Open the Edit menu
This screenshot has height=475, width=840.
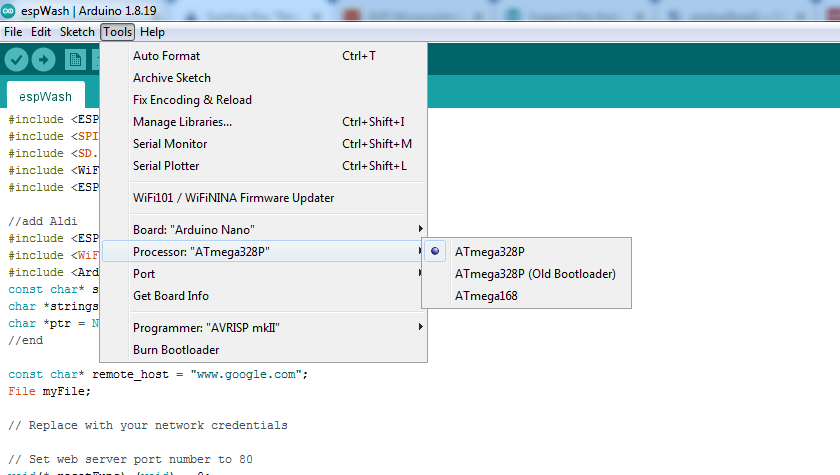click(x=41, y=32)
